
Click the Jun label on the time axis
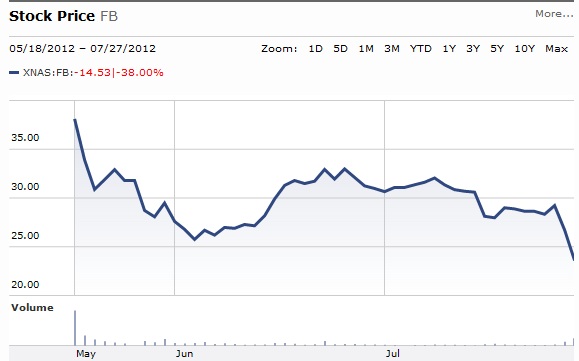point(184,354)
